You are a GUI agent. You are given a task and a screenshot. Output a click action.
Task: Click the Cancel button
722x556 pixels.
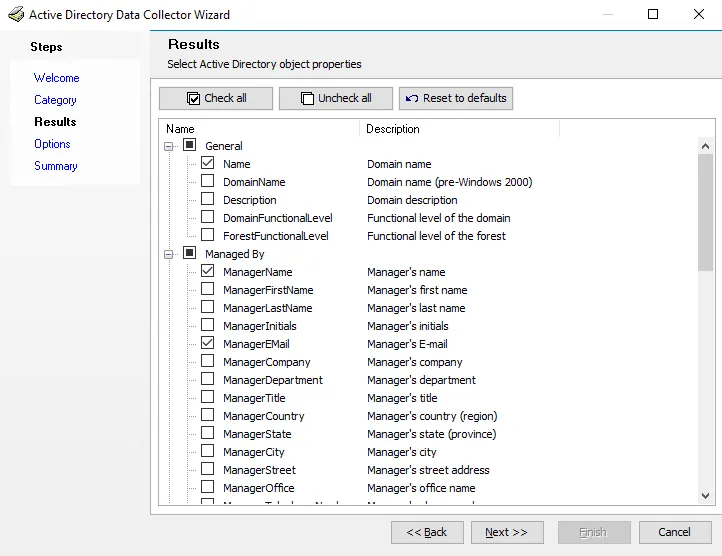pos(675,533)
